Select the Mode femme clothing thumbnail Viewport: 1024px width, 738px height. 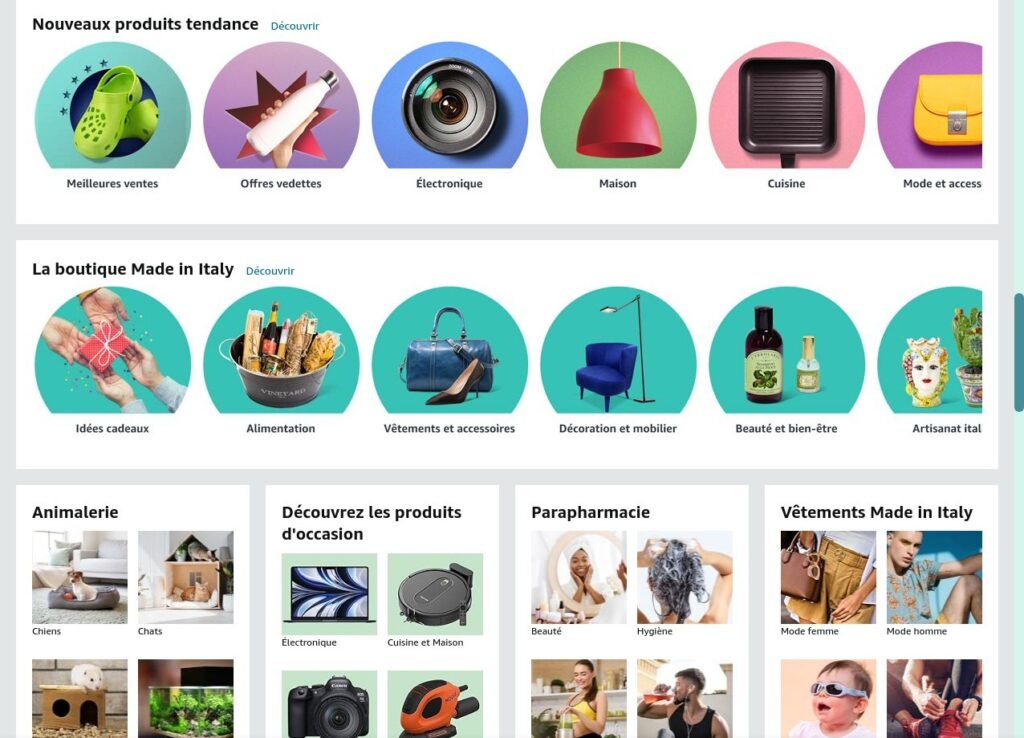pyautogui.click(x=828, y=577)
